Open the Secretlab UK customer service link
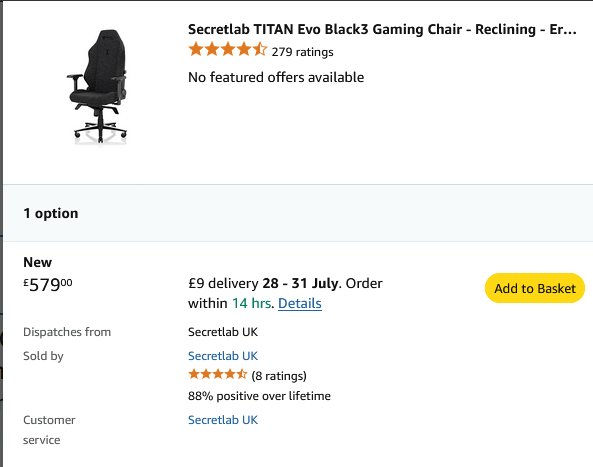The image size is (593, 467). (223, 420)
